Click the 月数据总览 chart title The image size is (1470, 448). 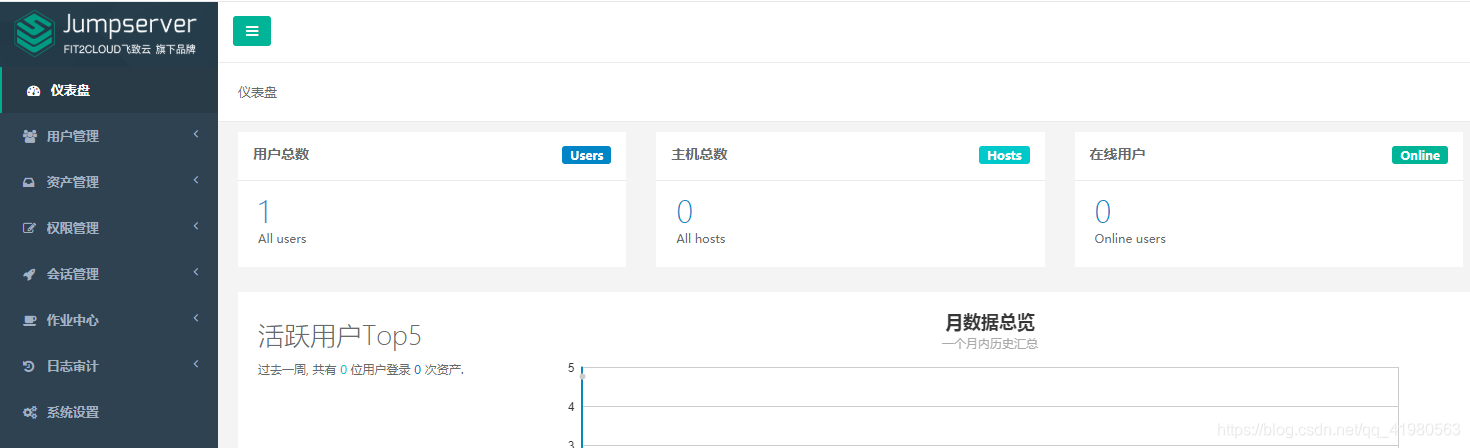point(990,322)
